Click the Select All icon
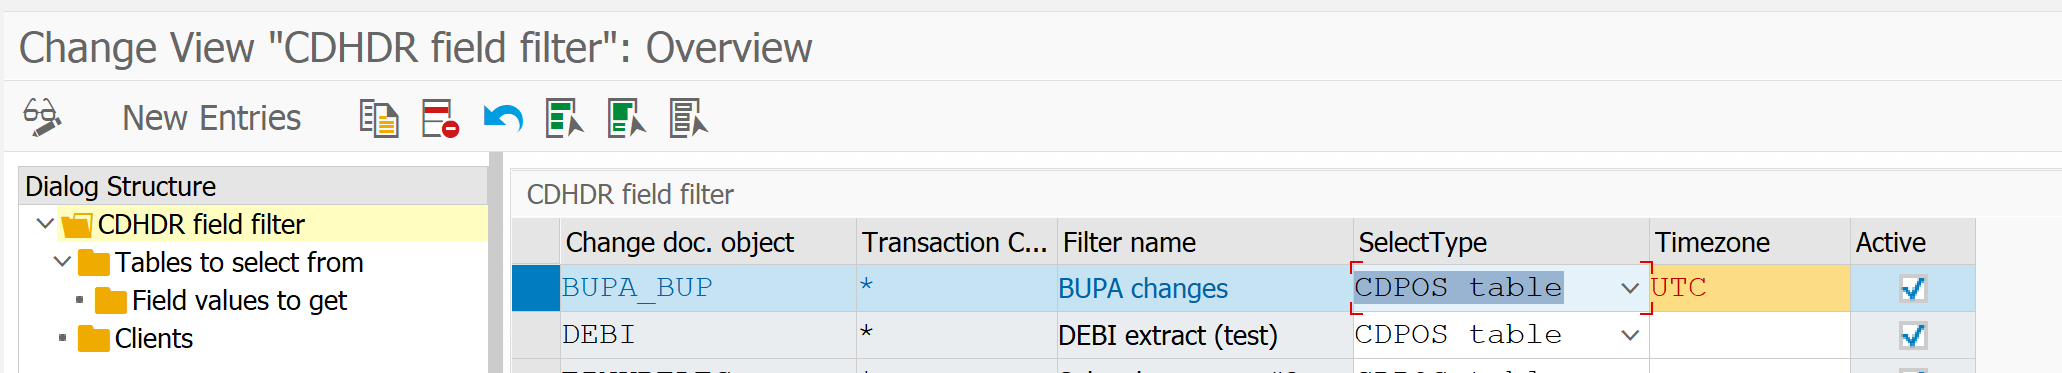2062x373 pixels. [x=565, y=118]
